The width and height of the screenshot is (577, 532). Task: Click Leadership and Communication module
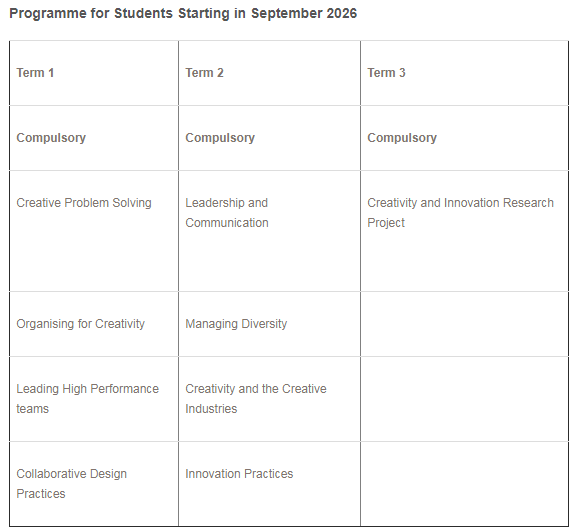pyautogui.click(x=227, y=213)
